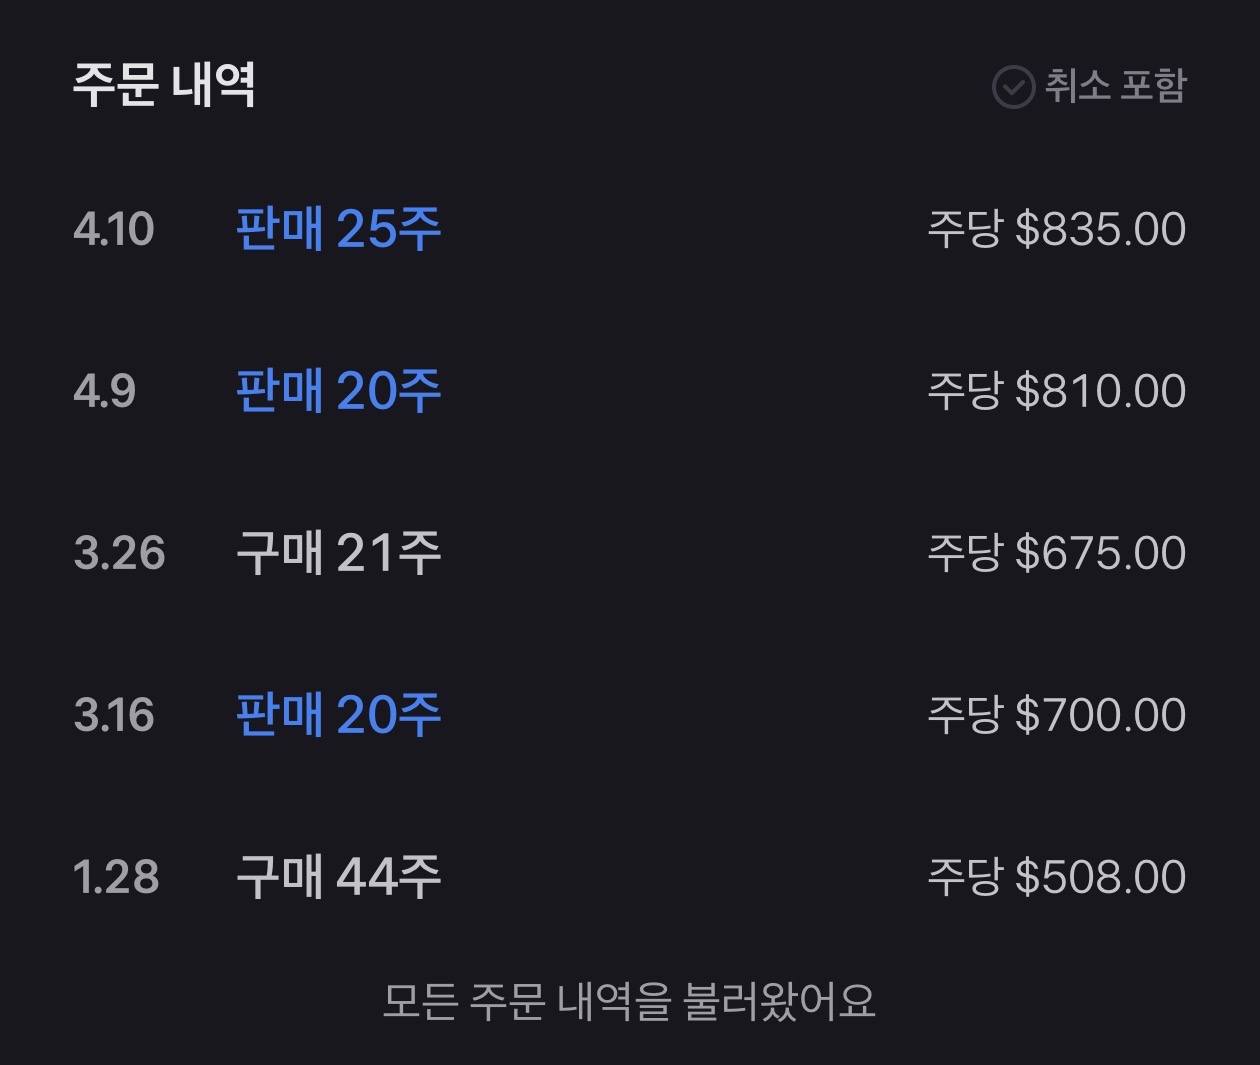
Task: Select the 4.9 order date
Action: point(104,391)
